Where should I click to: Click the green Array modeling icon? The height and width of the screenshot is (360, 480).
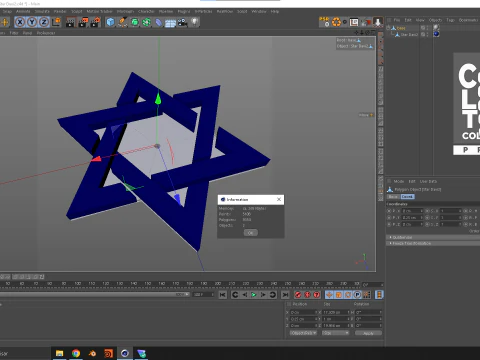click(x=146, y=22)
